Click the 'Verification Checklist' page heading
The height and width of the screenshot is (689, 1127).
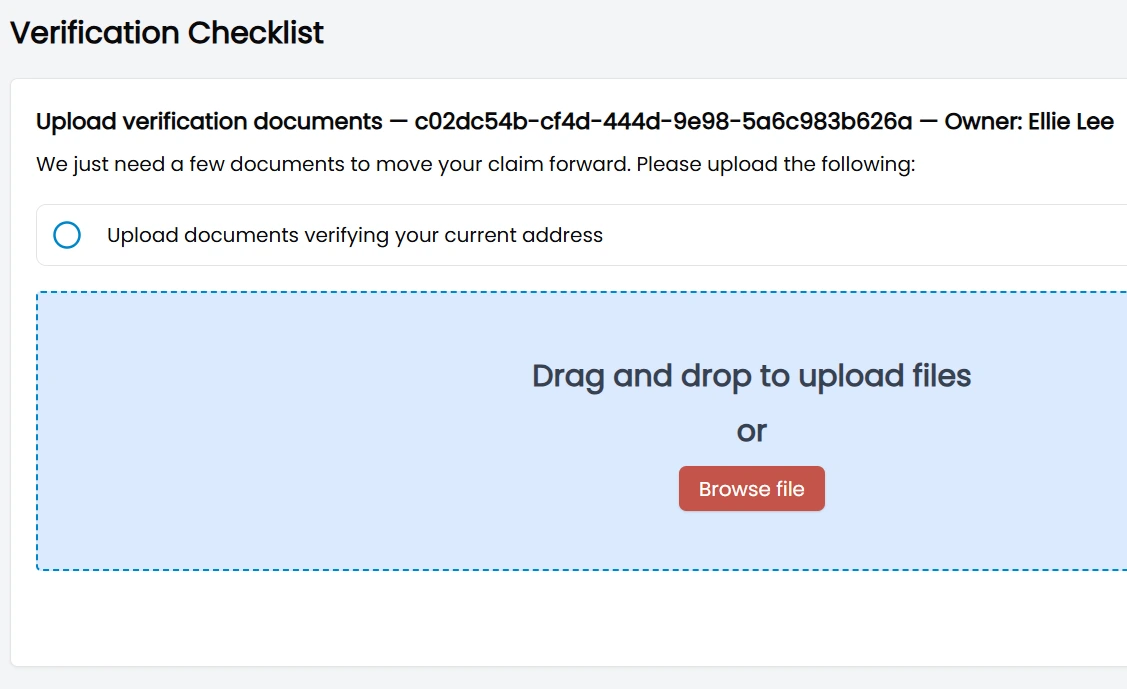pos(167,32)
